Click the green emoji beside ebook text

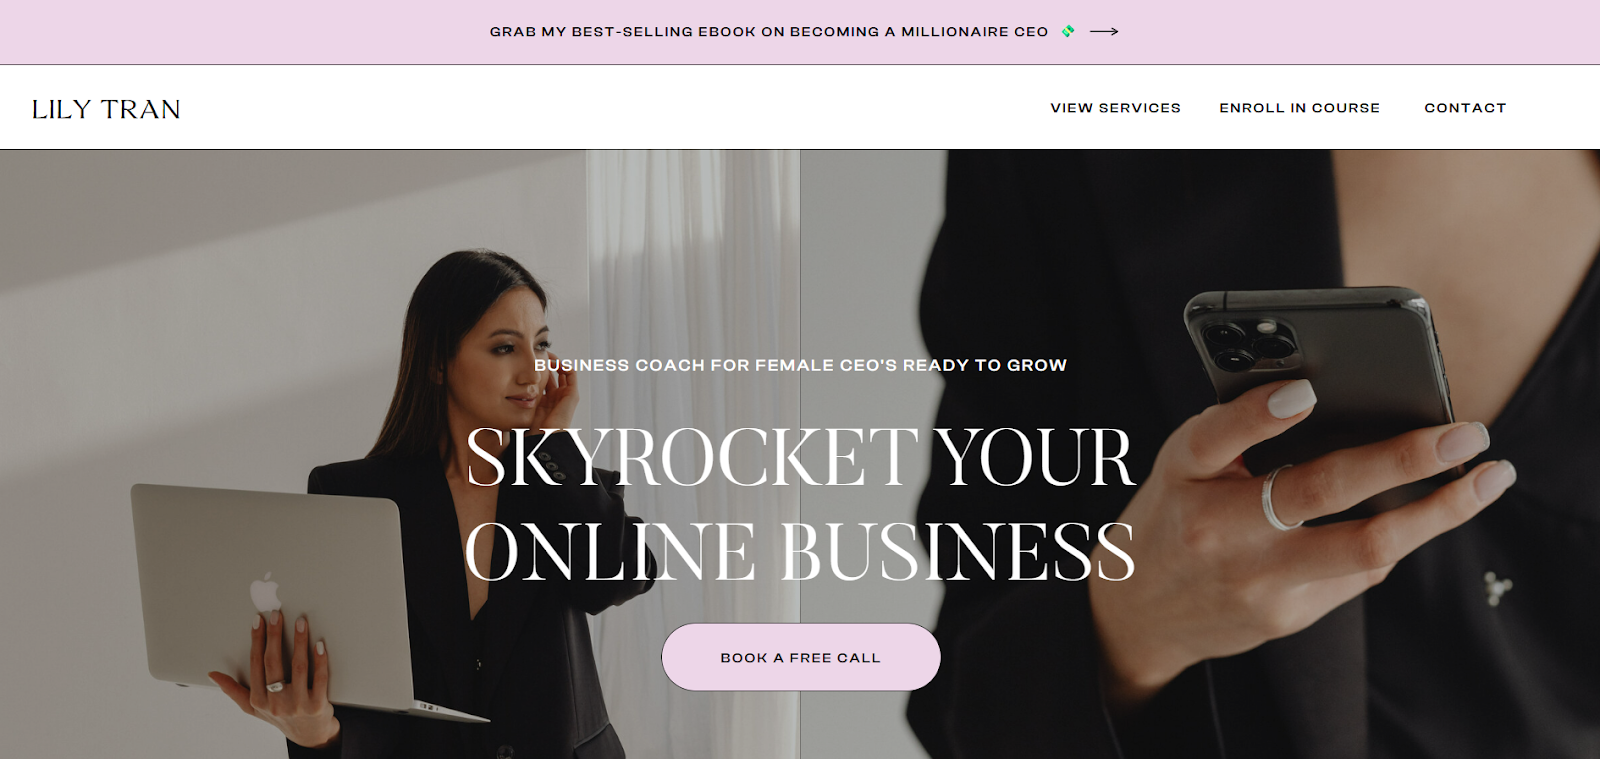click(x=1068, y=32)
